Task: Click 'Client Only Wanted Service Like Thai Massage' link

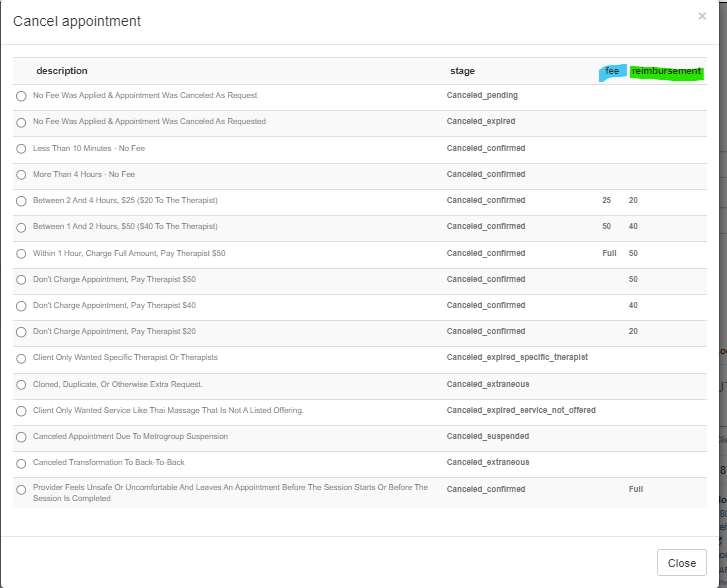Action: [x=168, y=410]
